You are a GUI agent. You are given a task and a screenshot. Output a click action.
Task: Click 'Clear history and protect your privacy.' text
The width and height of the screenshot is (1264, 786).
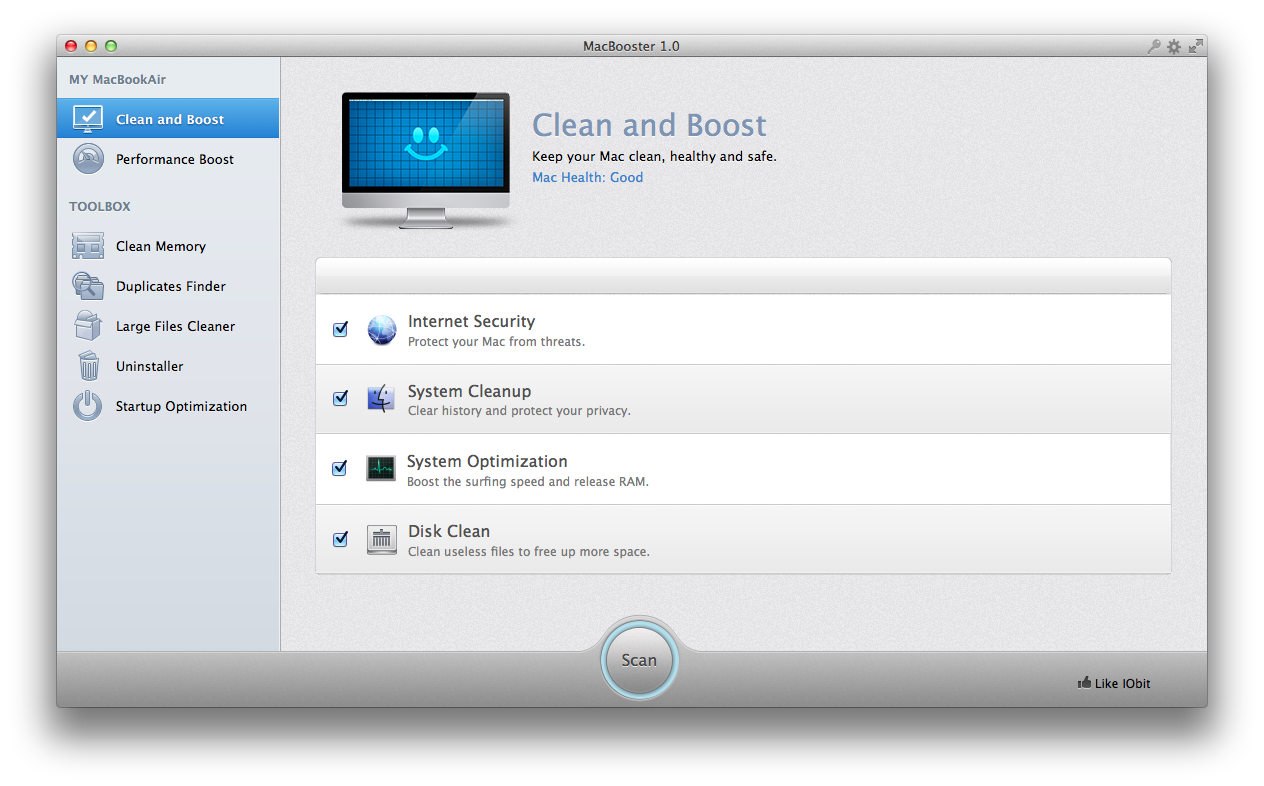pyautogui.click(x=519, y=411)
